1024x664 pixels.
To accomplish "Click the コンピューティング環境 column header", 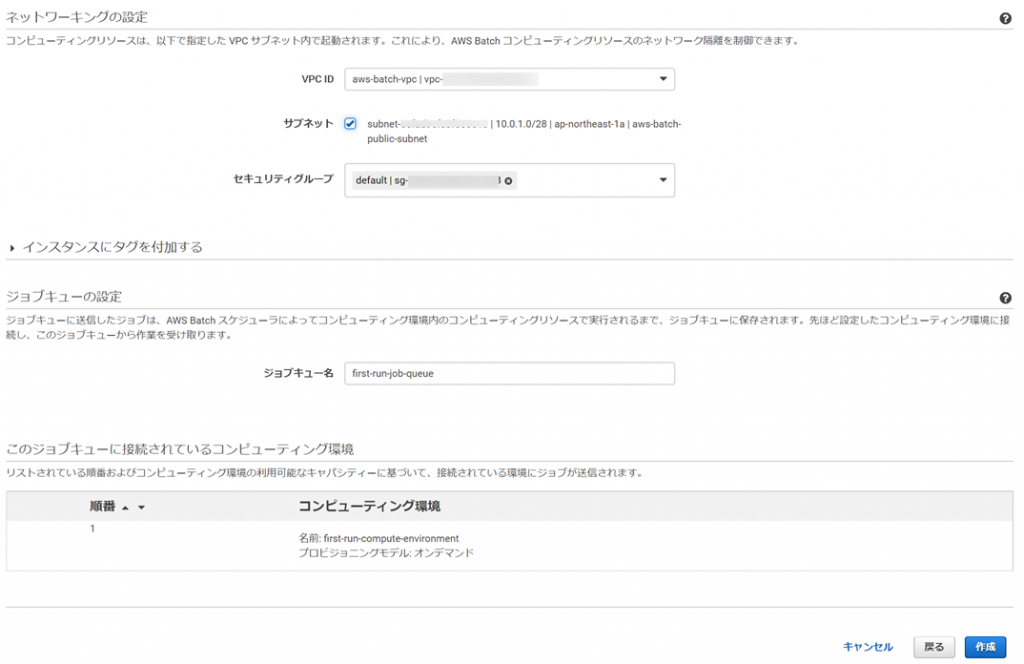I will point(369,506).
